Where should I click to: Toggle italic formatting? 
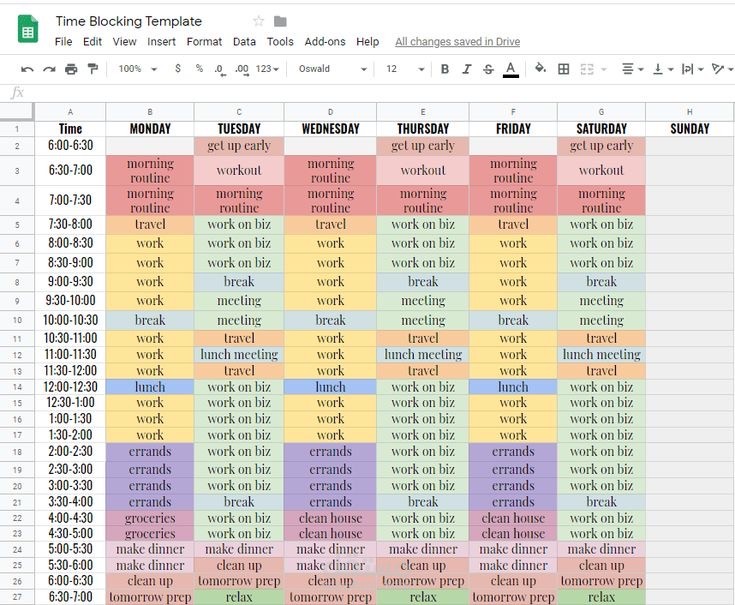(466, 69)
